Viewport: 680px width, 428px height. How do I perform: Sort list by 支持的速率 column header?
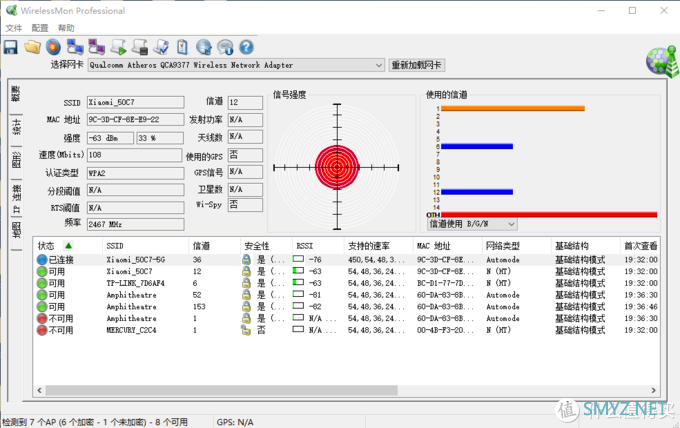378,246
